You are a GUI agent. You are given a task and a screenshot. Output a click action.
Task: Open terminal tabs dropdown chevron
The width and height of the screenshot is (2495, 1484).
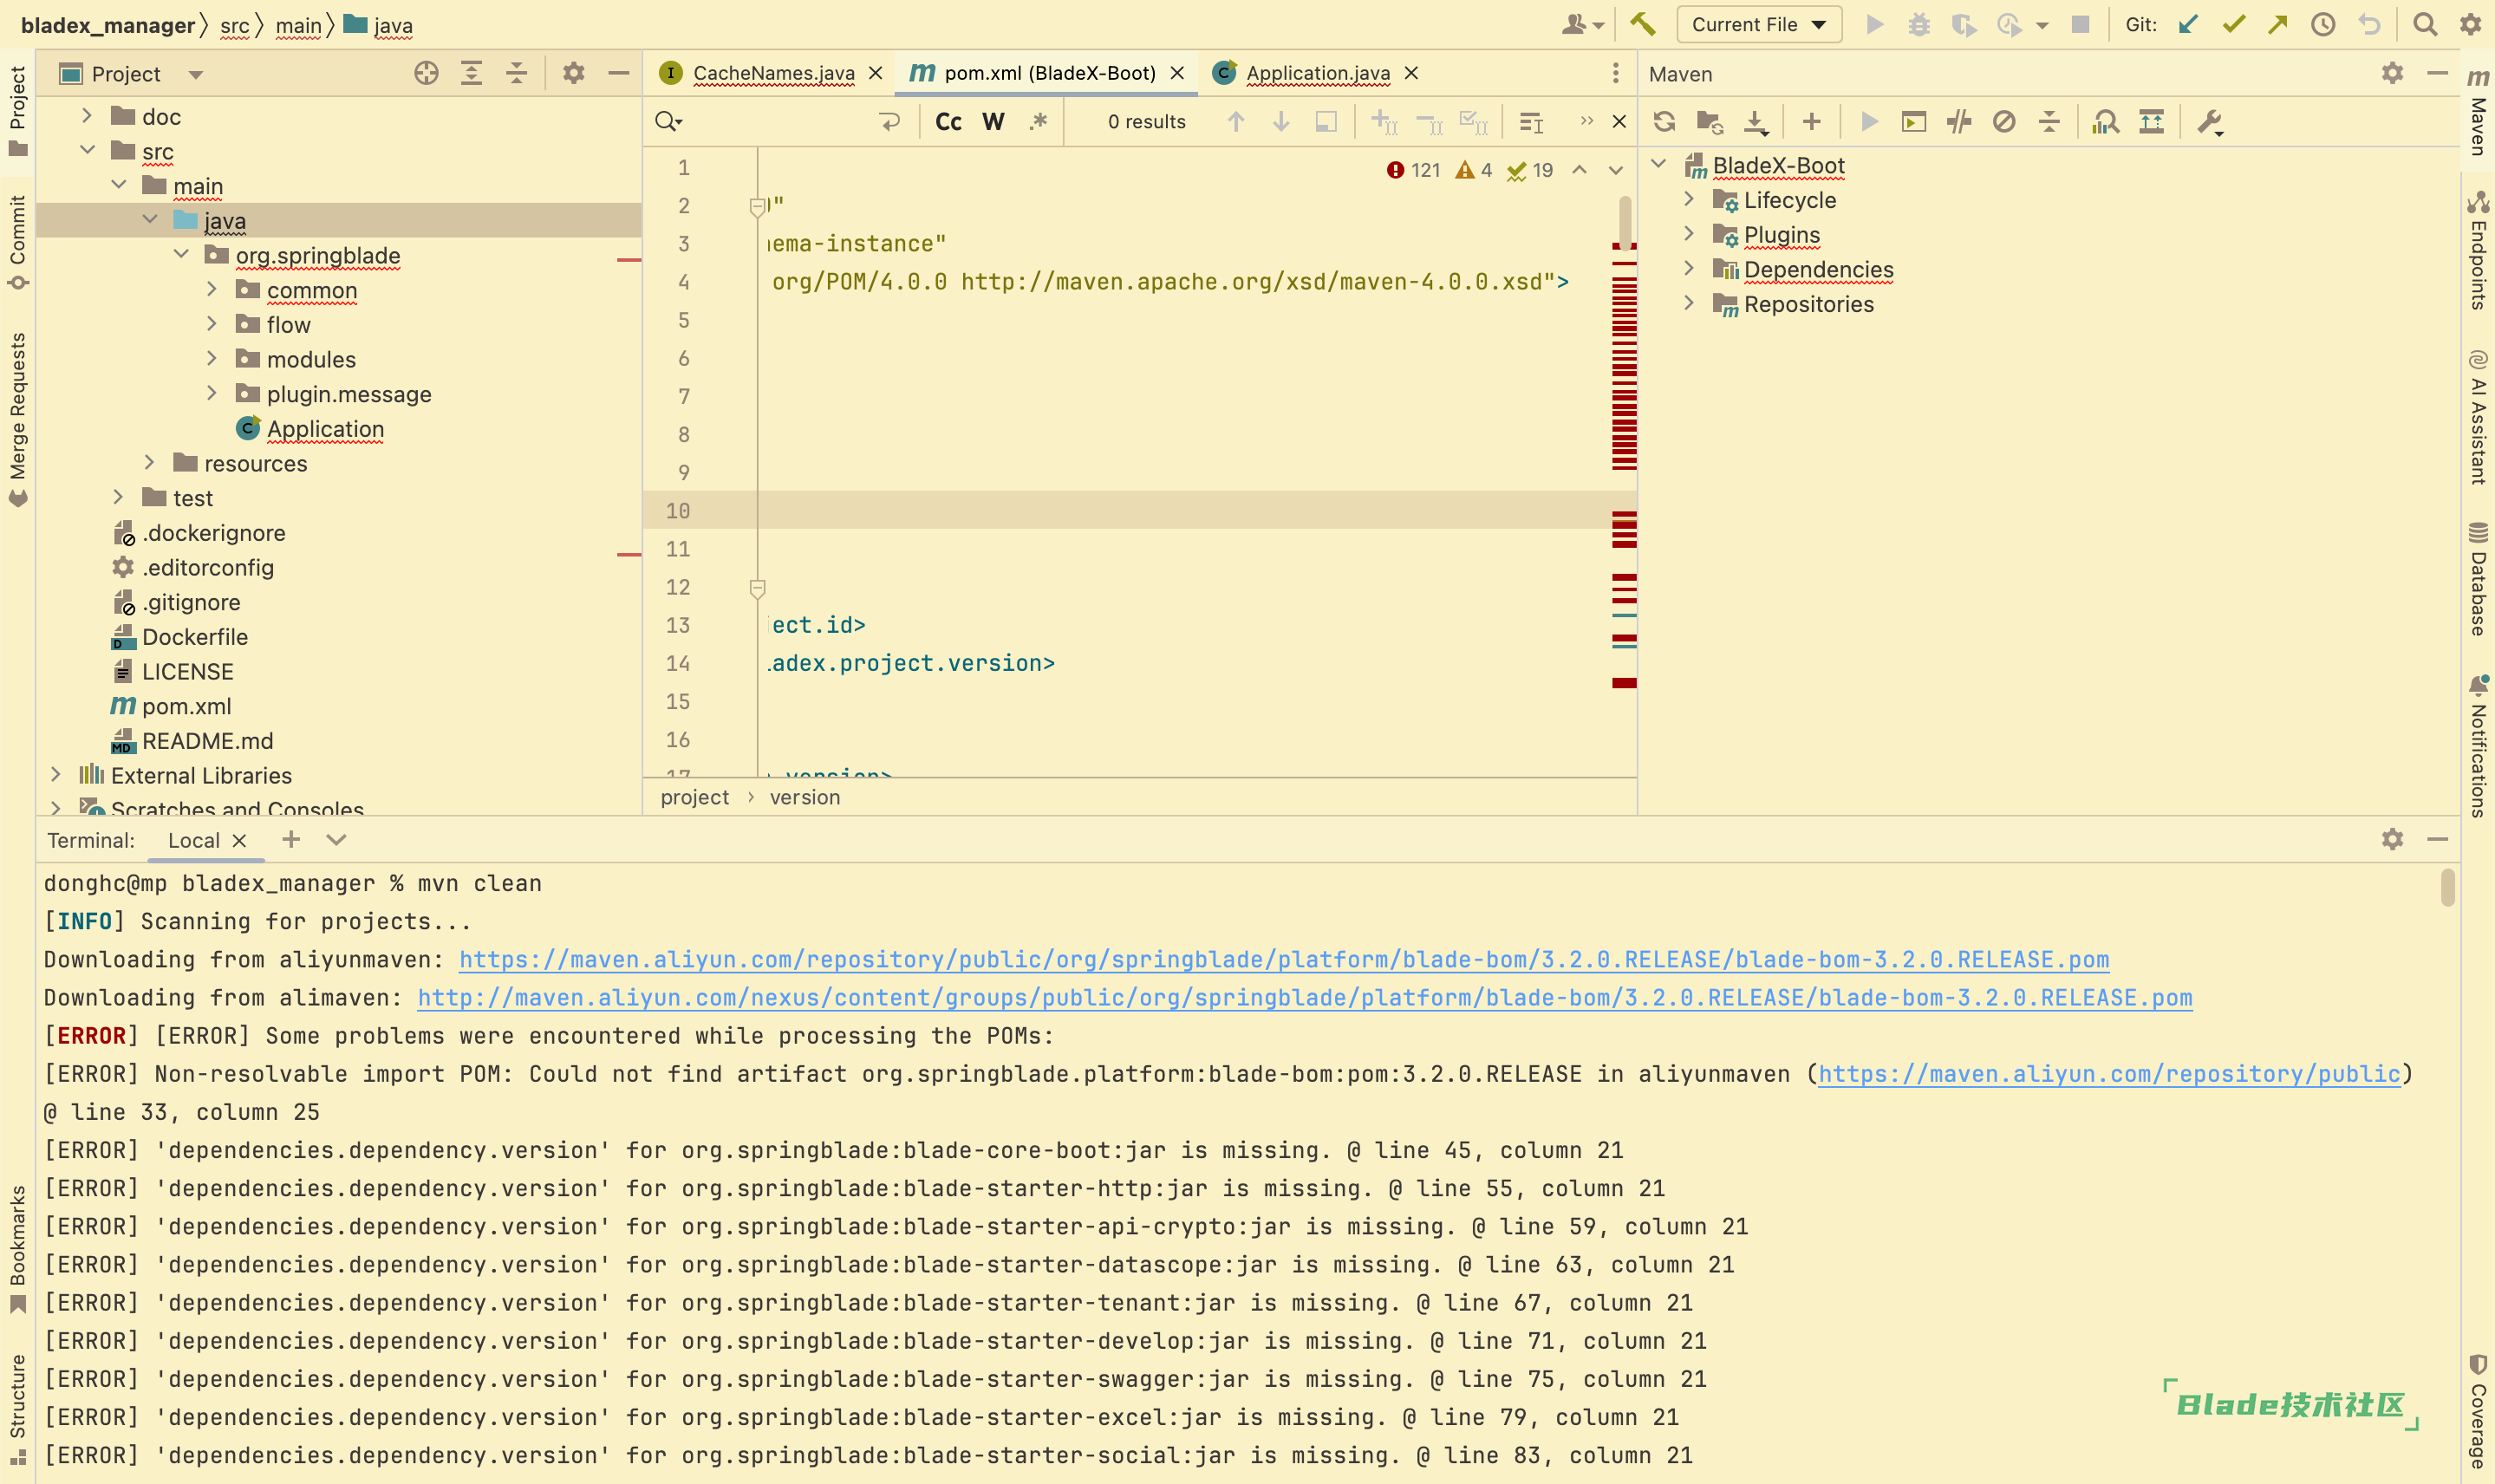click(x=336, y=839)
